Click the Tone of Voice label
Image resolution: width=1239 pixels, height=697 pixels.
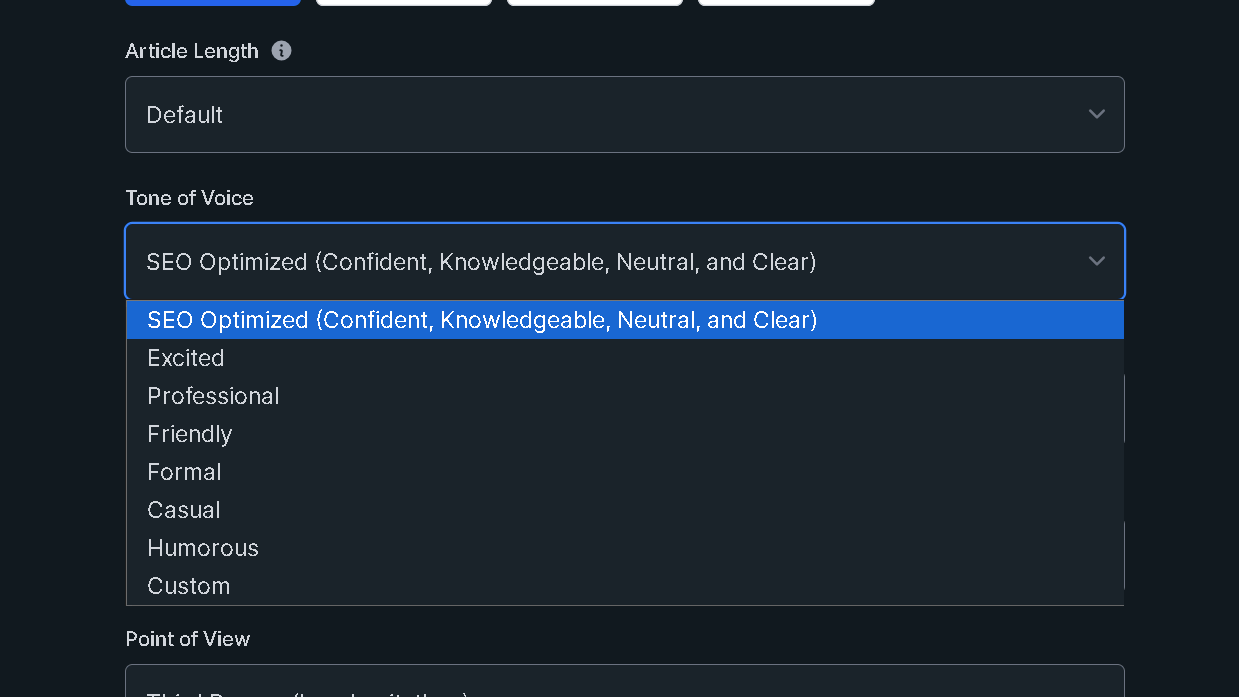(x=189, y=198)
